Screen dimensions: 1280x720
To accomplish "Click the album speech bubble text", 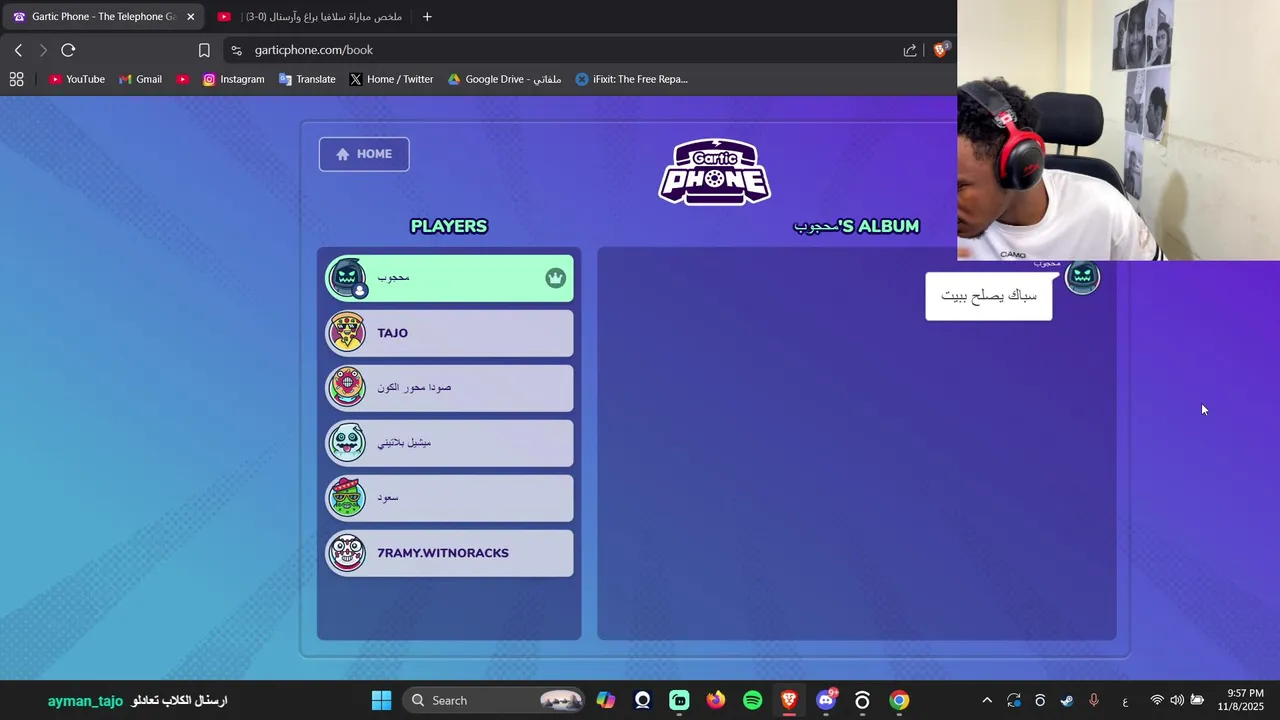I will tap(988, 296).
